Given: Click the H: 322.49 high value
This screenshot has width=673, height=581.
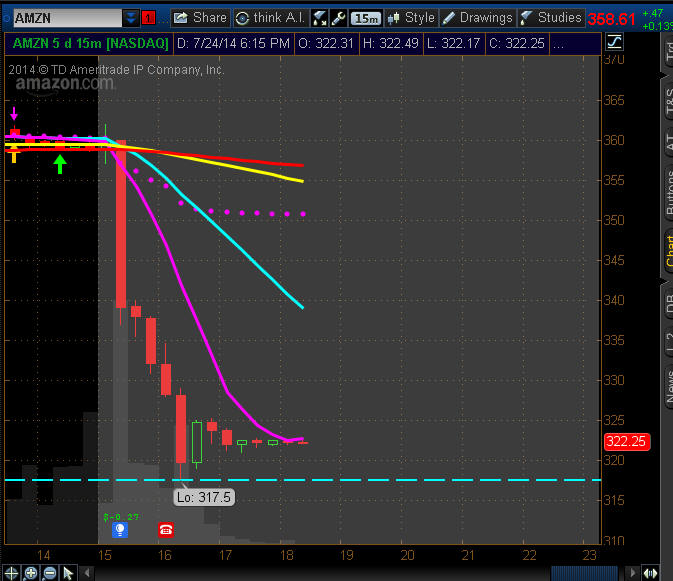Looking at the screenshot, I should tap(391, 44).
